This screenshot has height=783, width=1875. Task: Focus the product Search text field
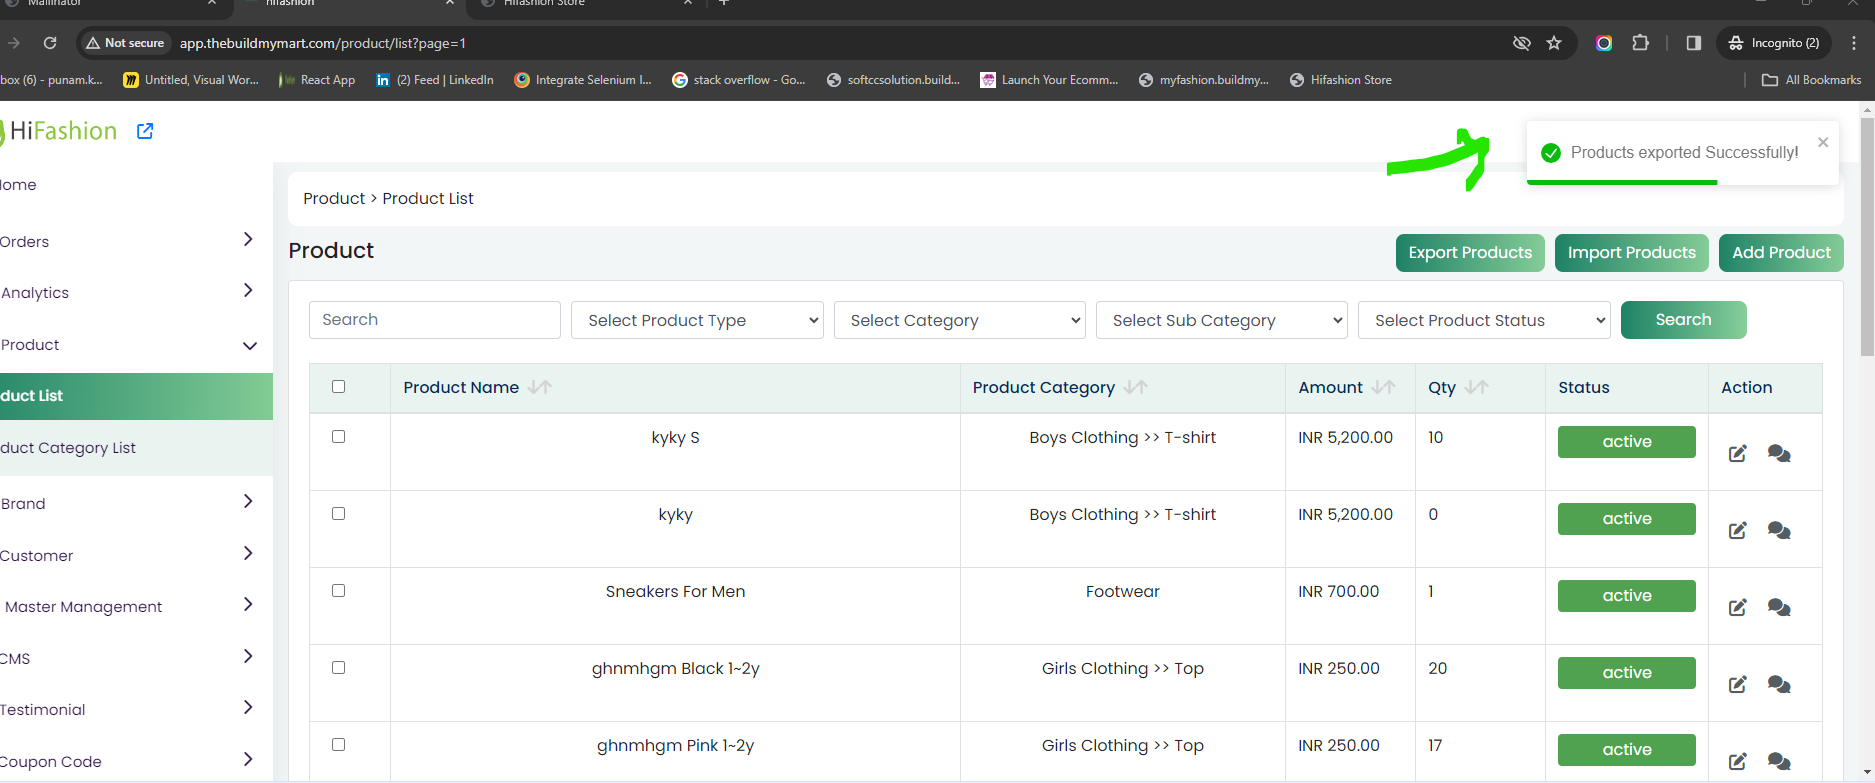(434, 320)
